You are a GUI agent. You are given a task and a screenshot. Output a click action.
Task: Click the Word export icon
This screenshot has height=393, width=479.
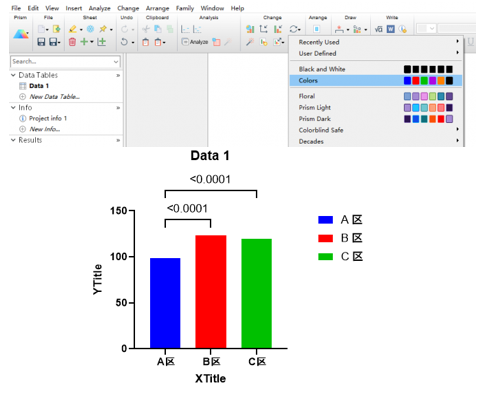pos(391,29)
